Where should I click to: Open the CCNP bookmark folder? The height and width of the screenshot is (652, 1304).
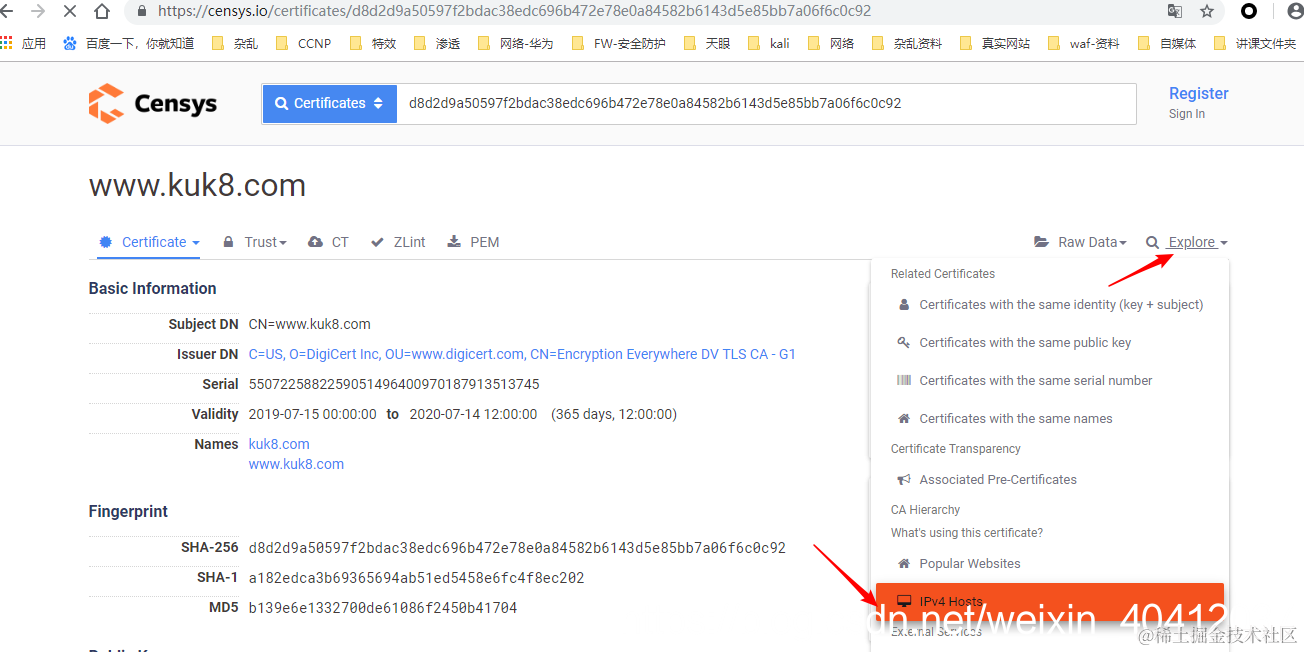tap(303, 43)
